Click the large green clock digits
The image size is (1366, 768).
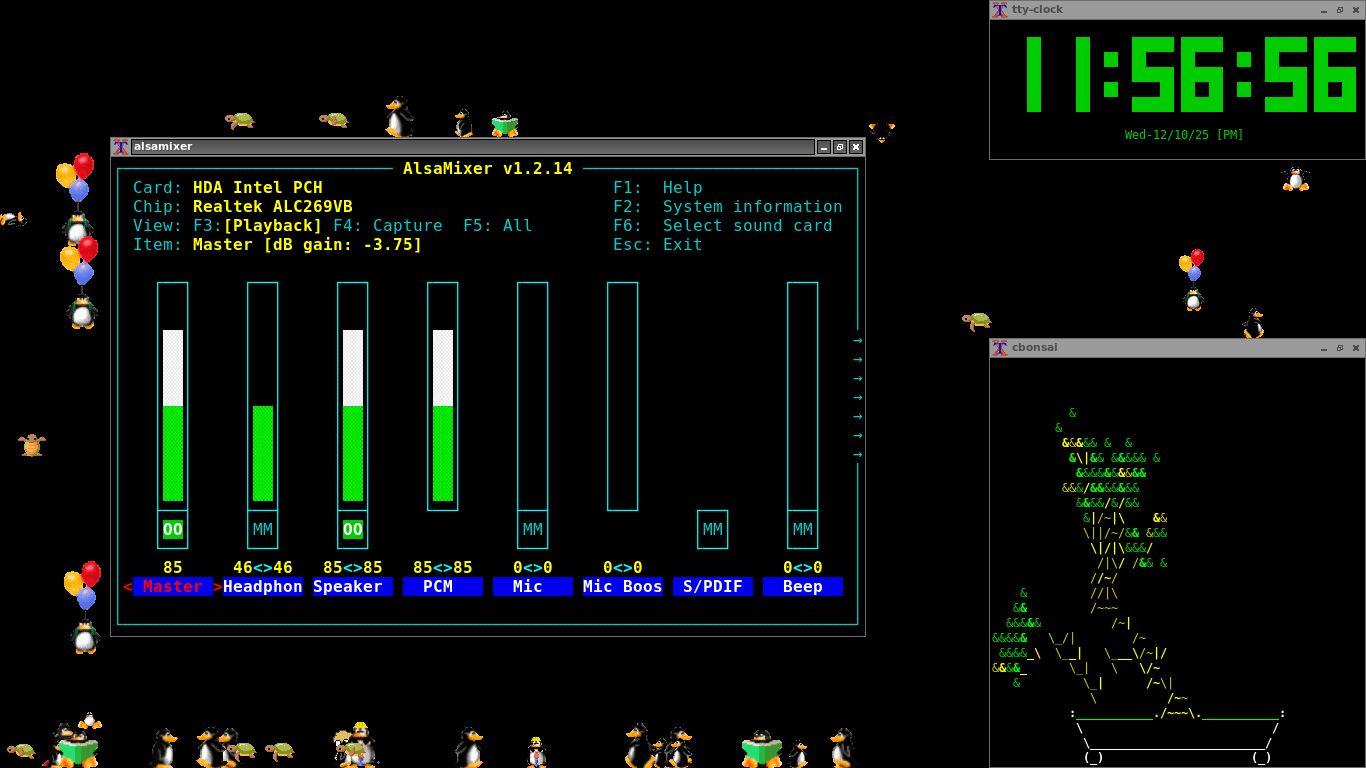(1191, 74)
